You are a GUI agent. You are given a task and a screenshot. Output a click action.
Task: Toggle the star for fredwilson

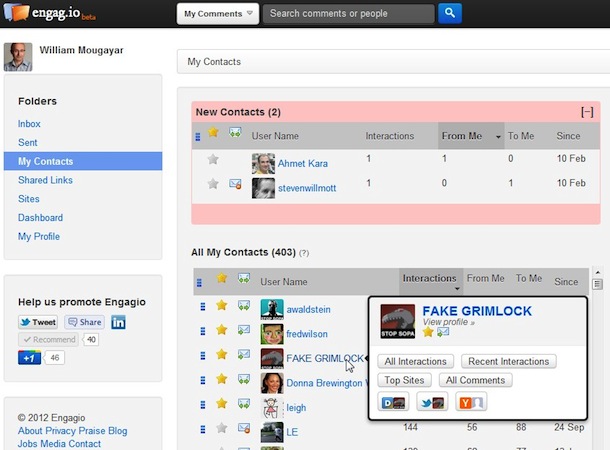222,330
